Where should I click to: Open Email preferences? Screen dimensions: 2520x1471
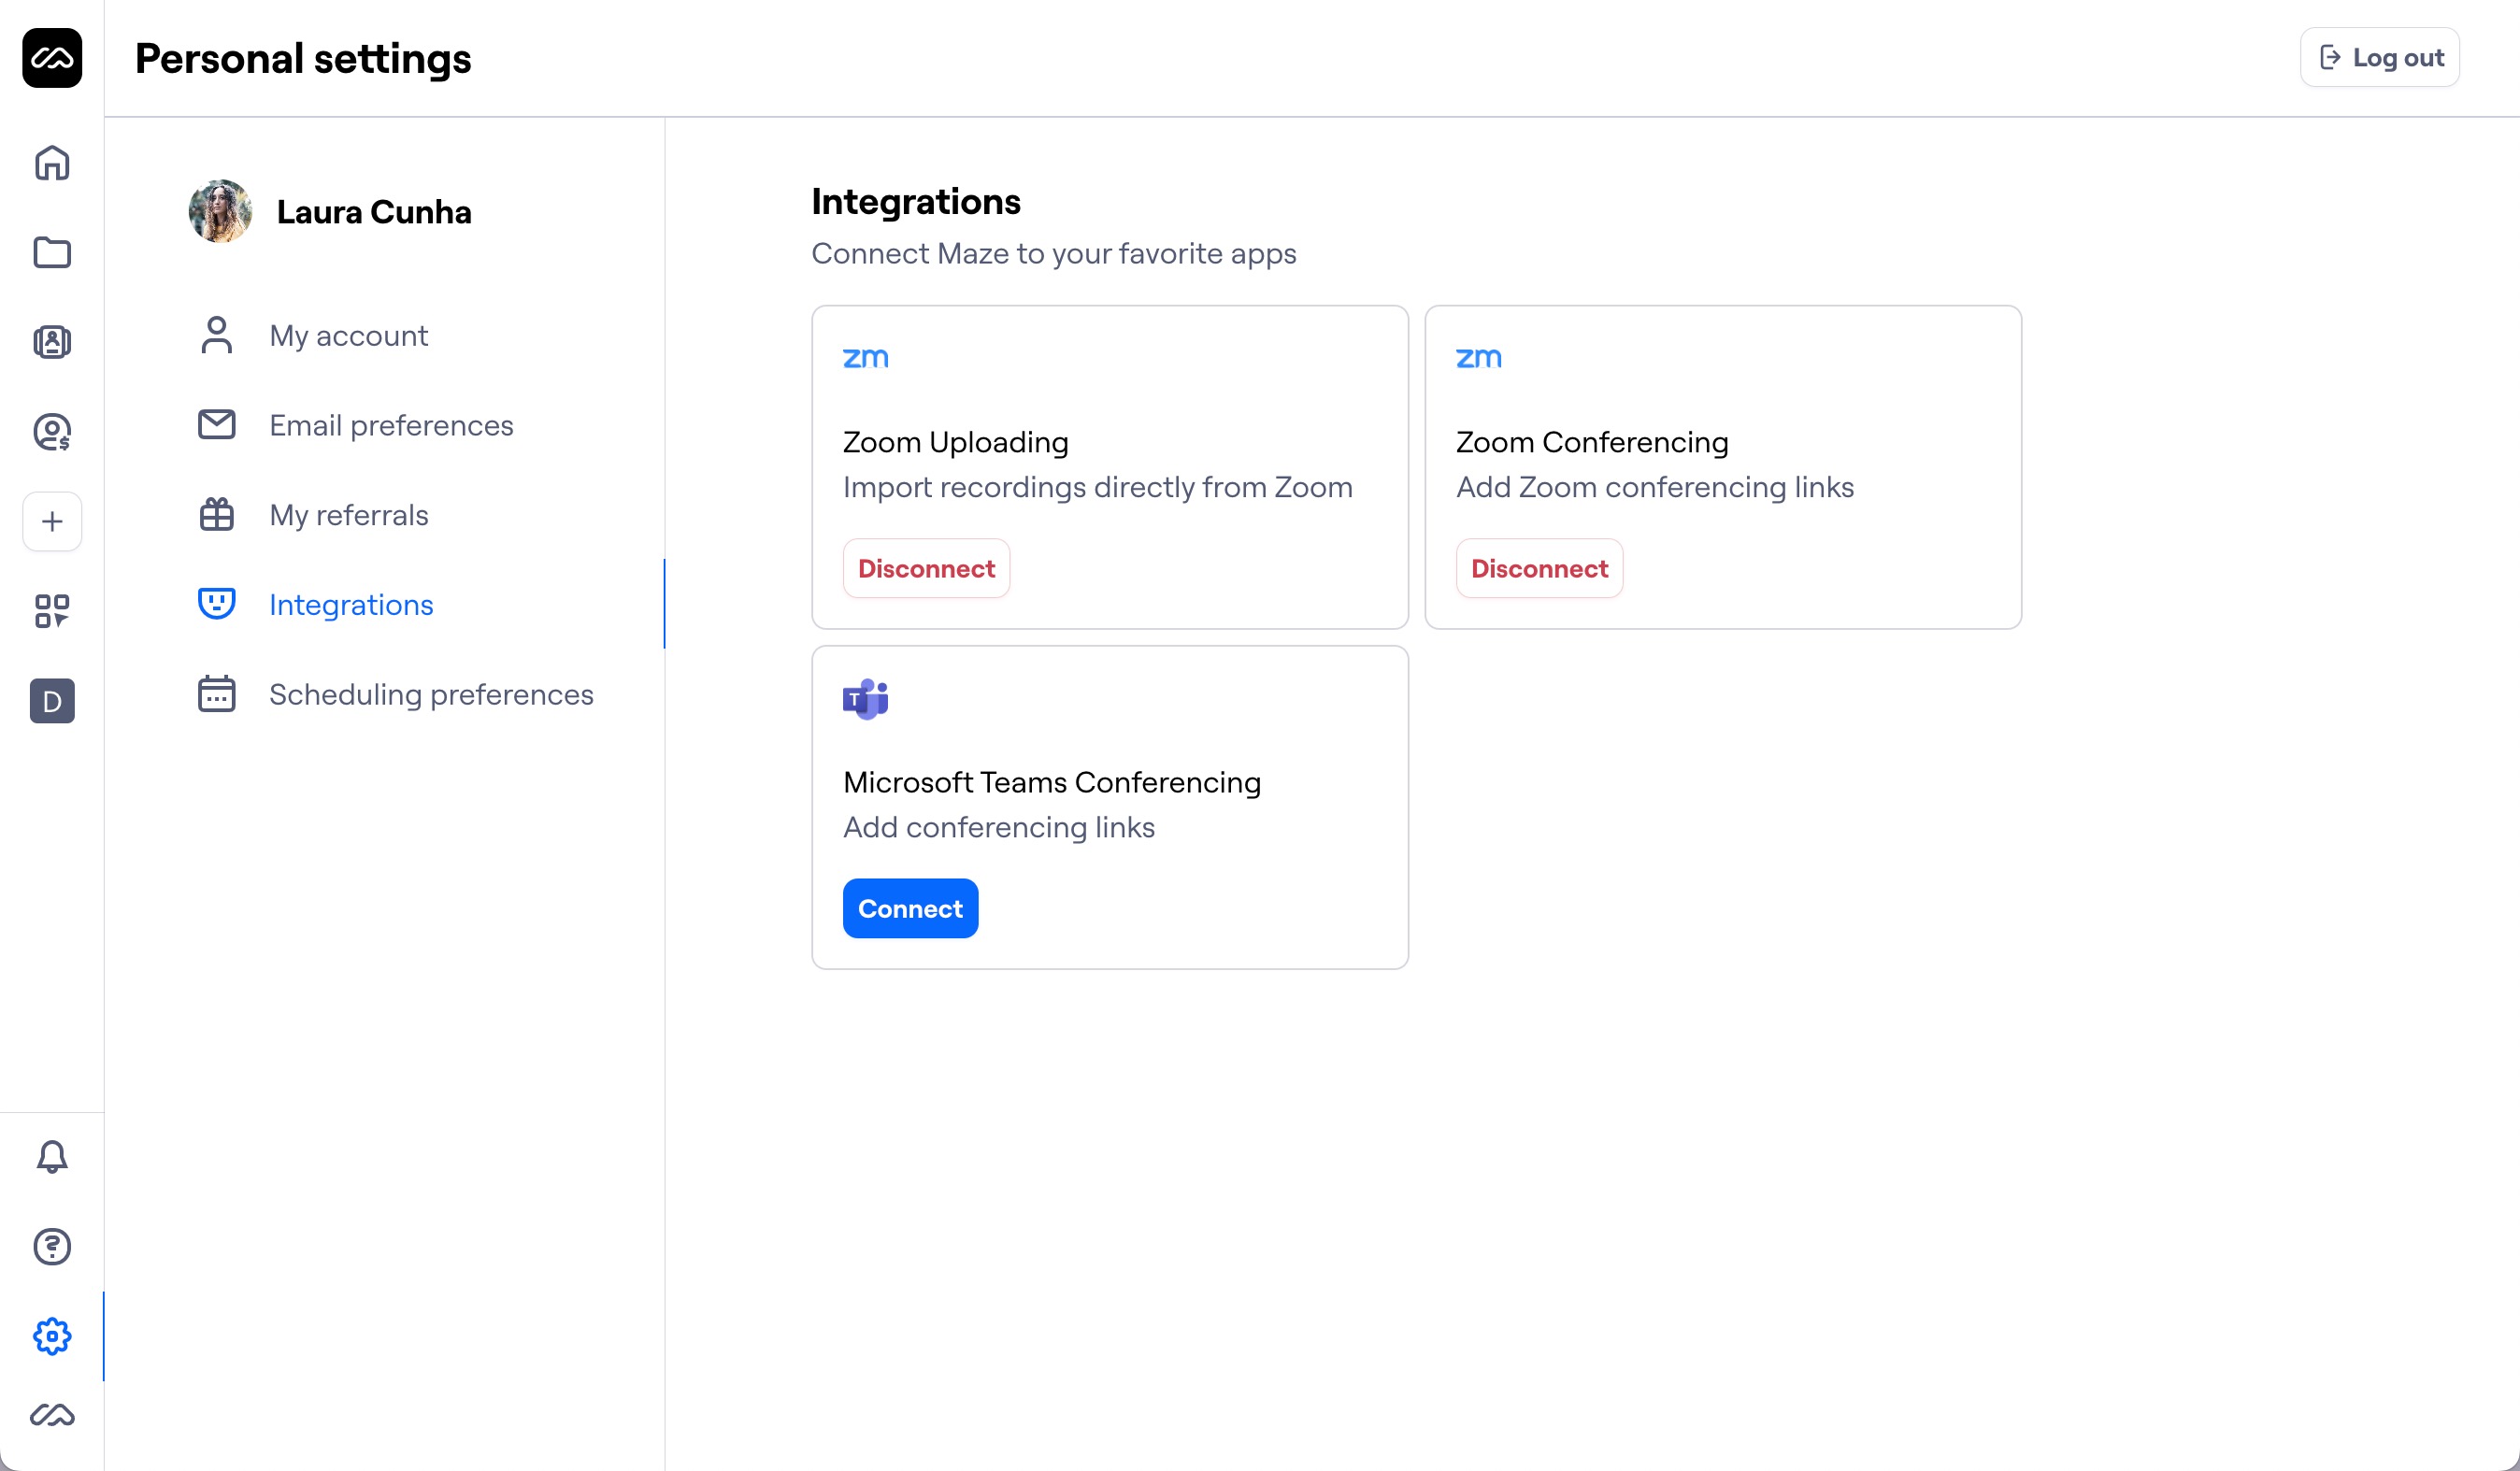tap(391, 424)
